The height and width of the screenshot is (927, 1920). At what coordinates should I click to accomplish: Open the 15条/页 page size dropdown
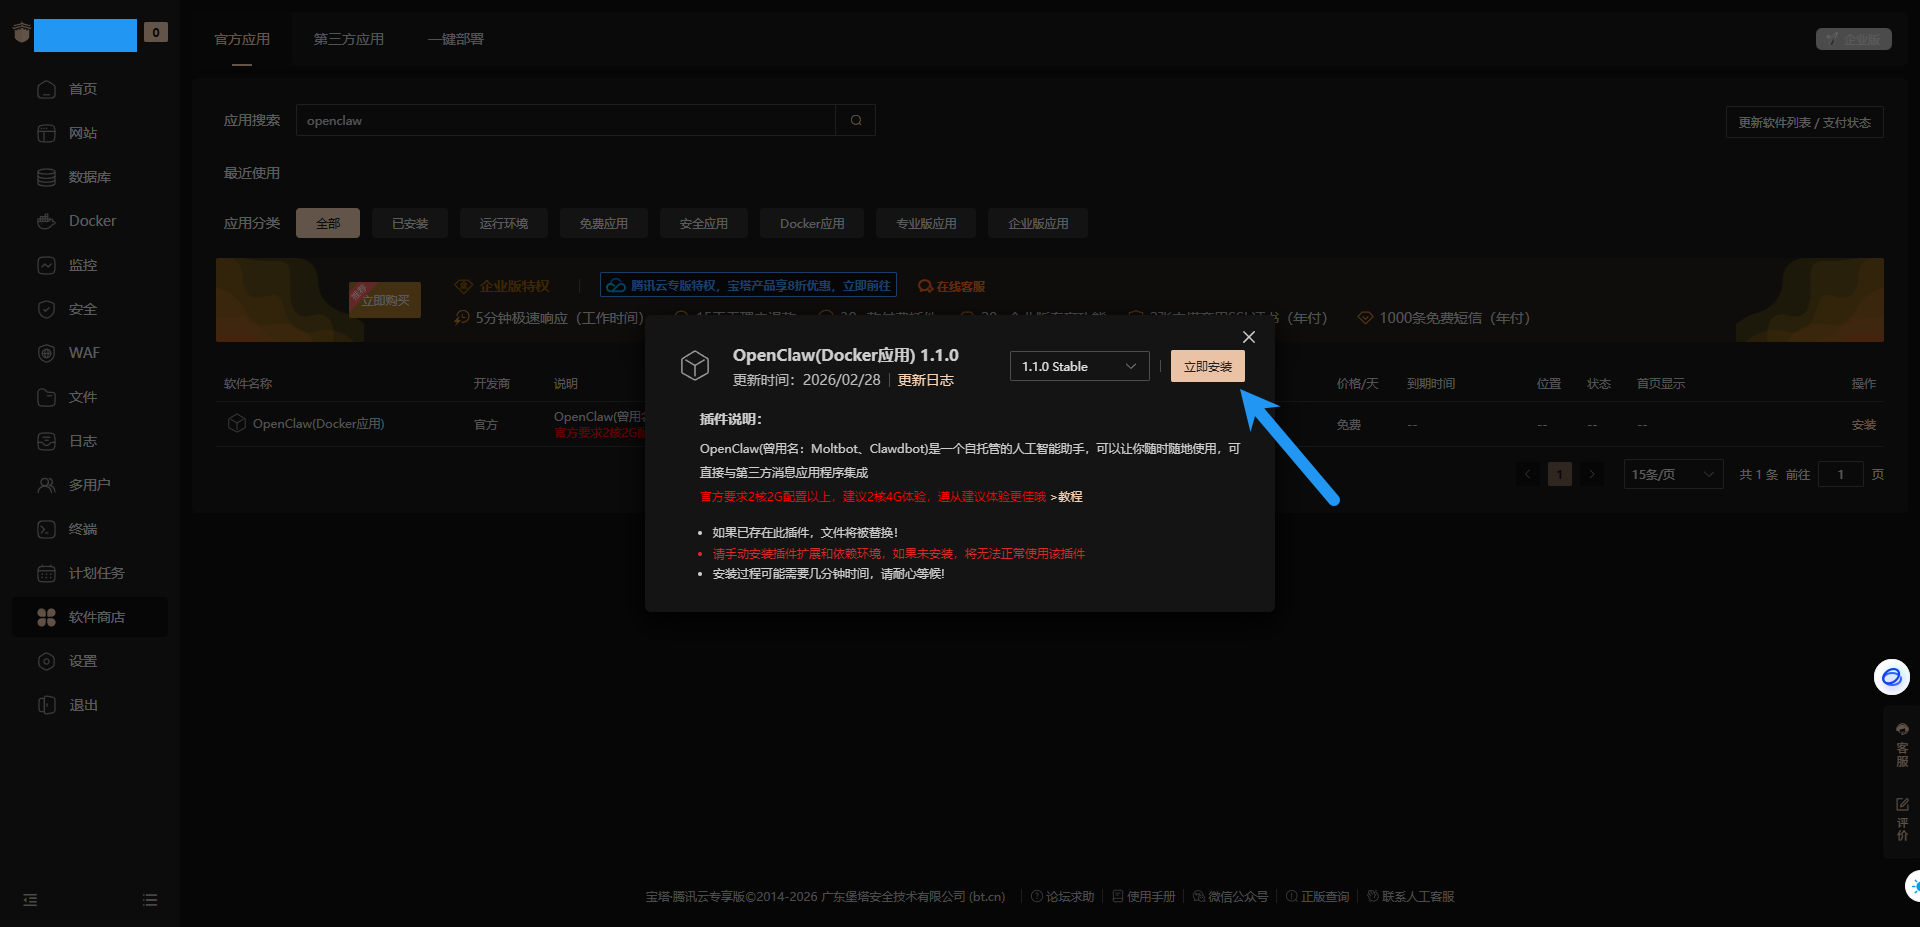(1672, 474)
